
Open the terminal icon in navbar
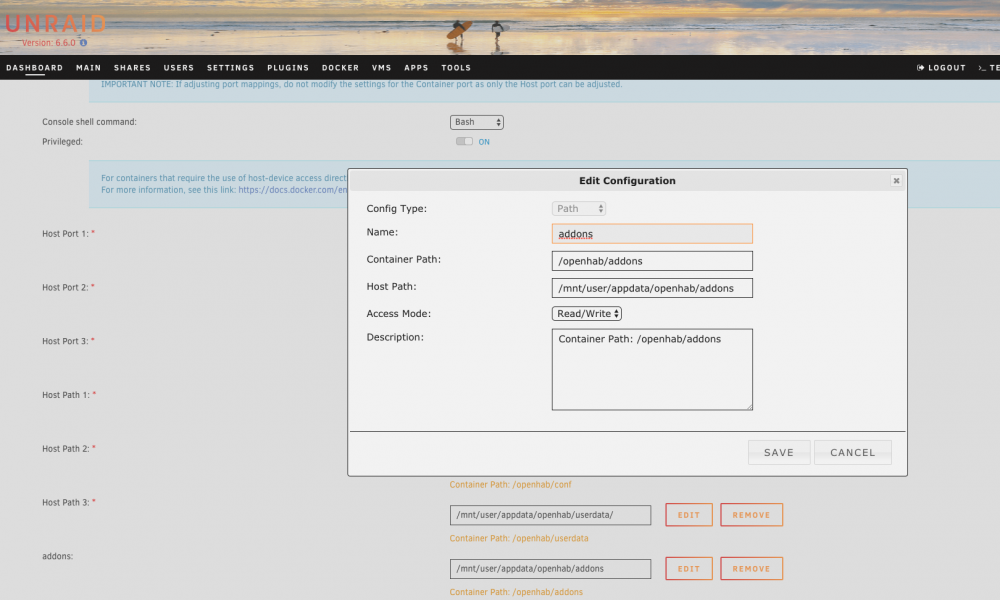tap(982, 68)
